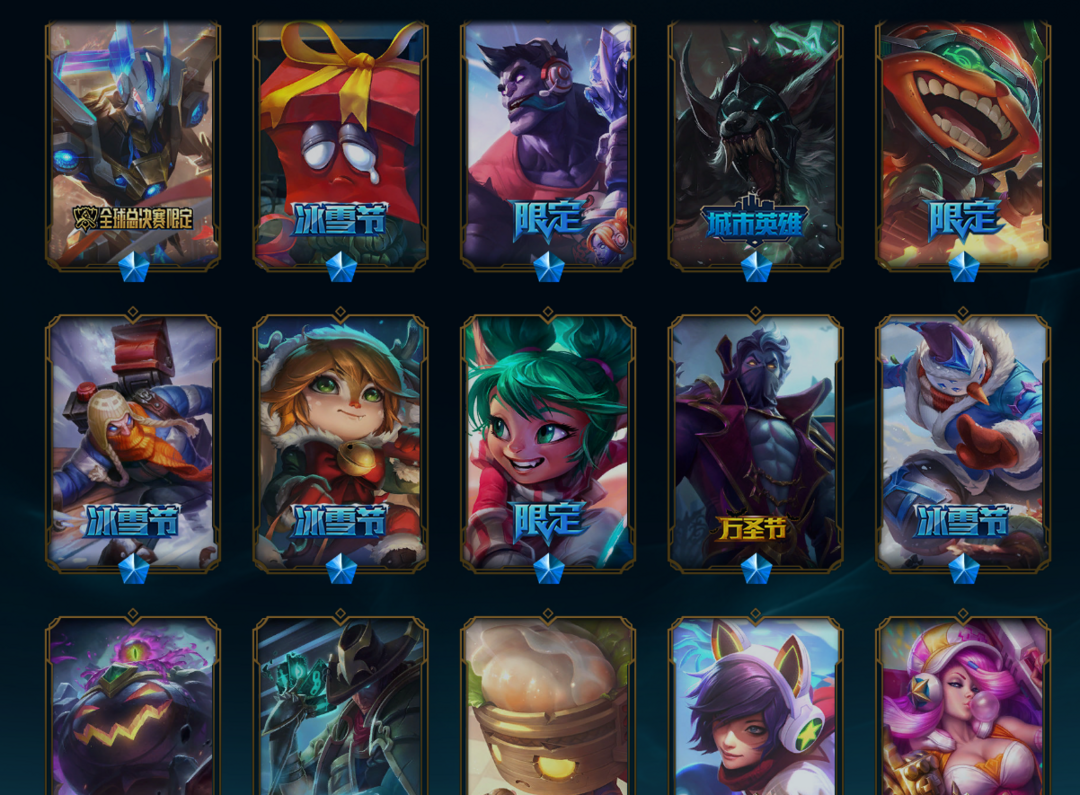
Task: Select the snowman with carrot nose skin card
Action: 963,444
